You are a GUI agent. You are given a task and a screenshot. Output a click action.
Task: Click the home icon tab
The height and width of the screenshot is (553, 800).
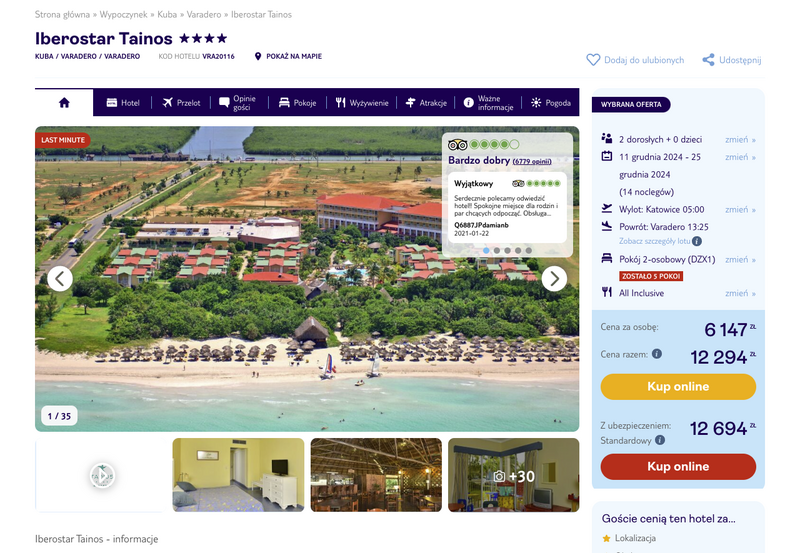(64, 103)
